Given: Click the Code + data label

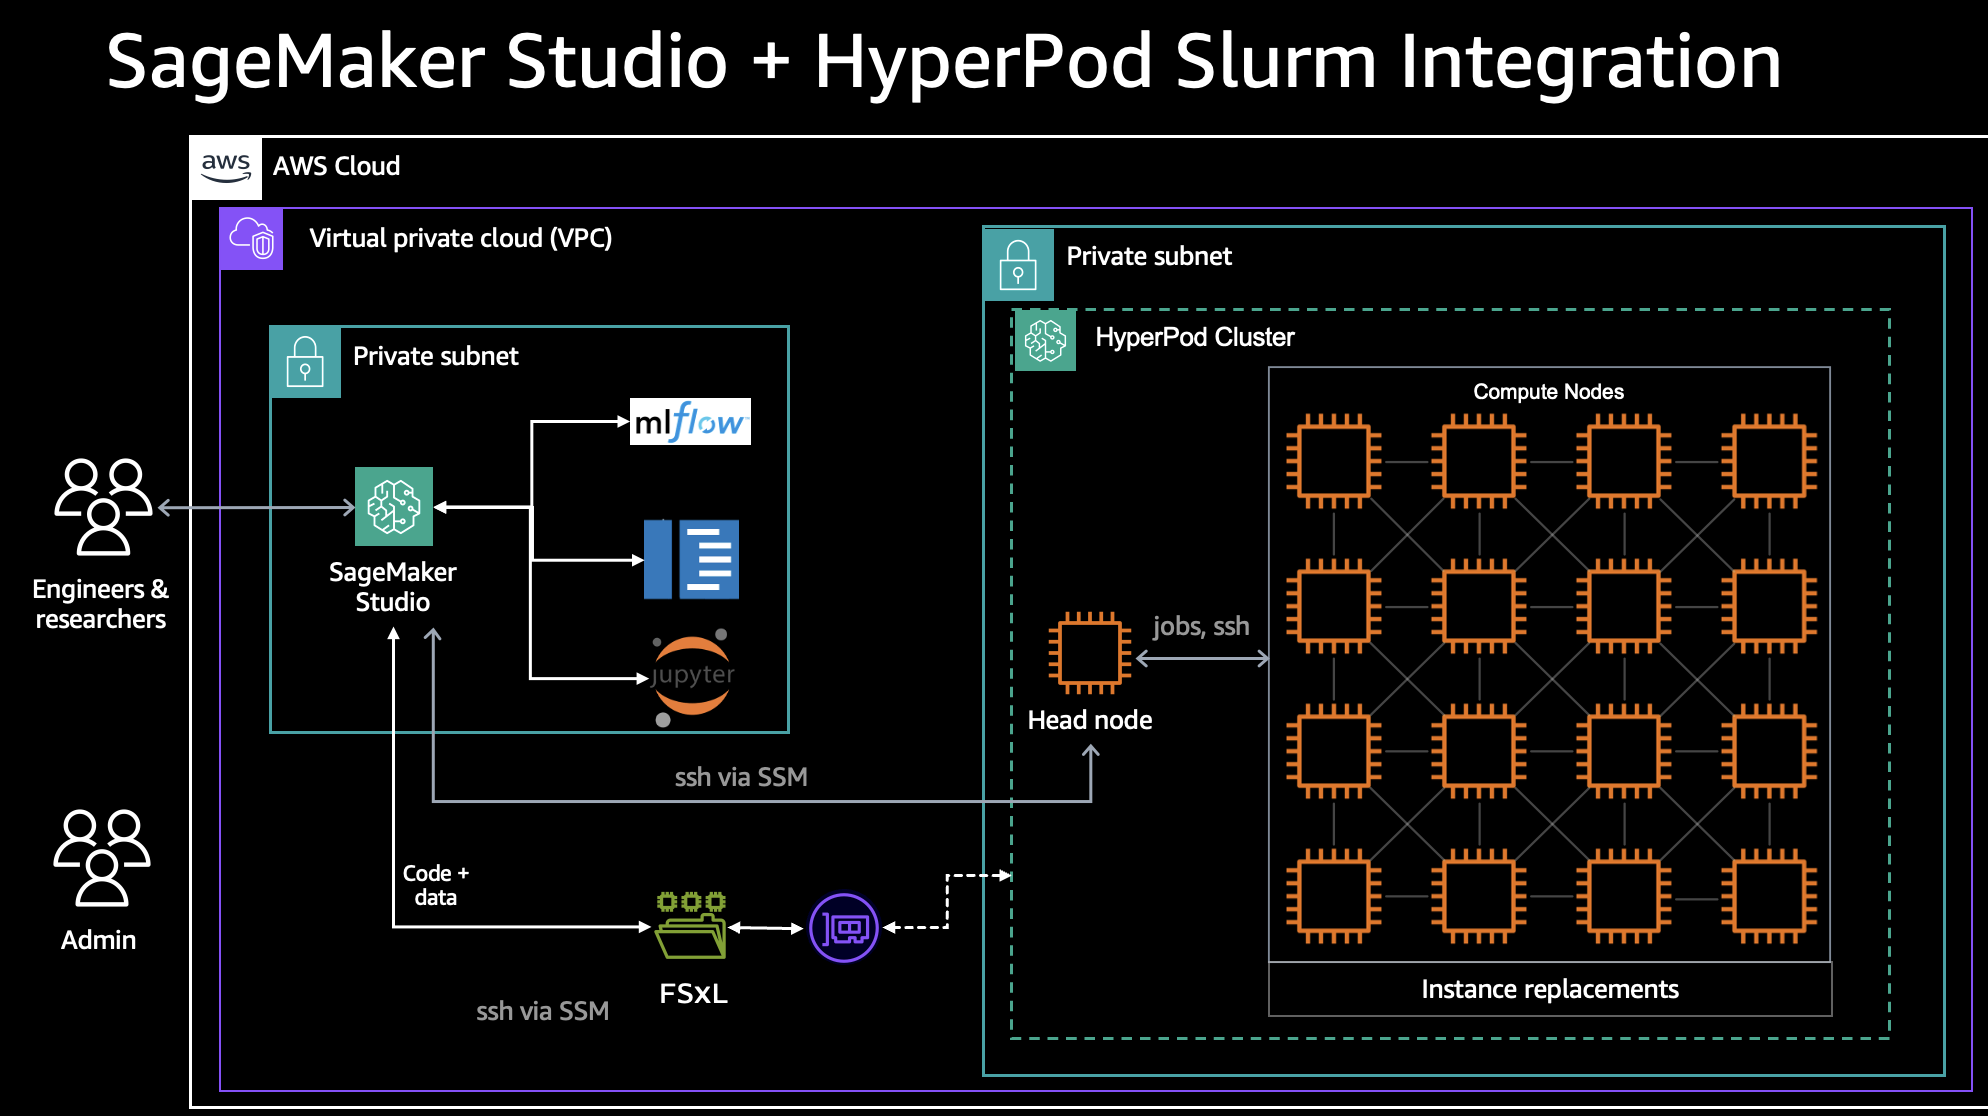Looking at the screenshot, I should pyautogui.click(x=436, y=885).
